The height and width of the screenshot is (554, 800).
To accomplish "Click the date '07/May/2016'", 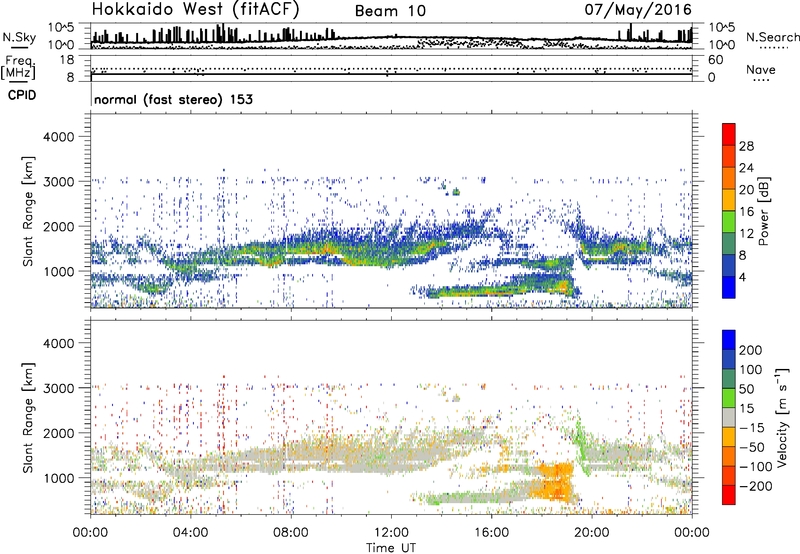I will pyautogui.click(x=638, y=10).
